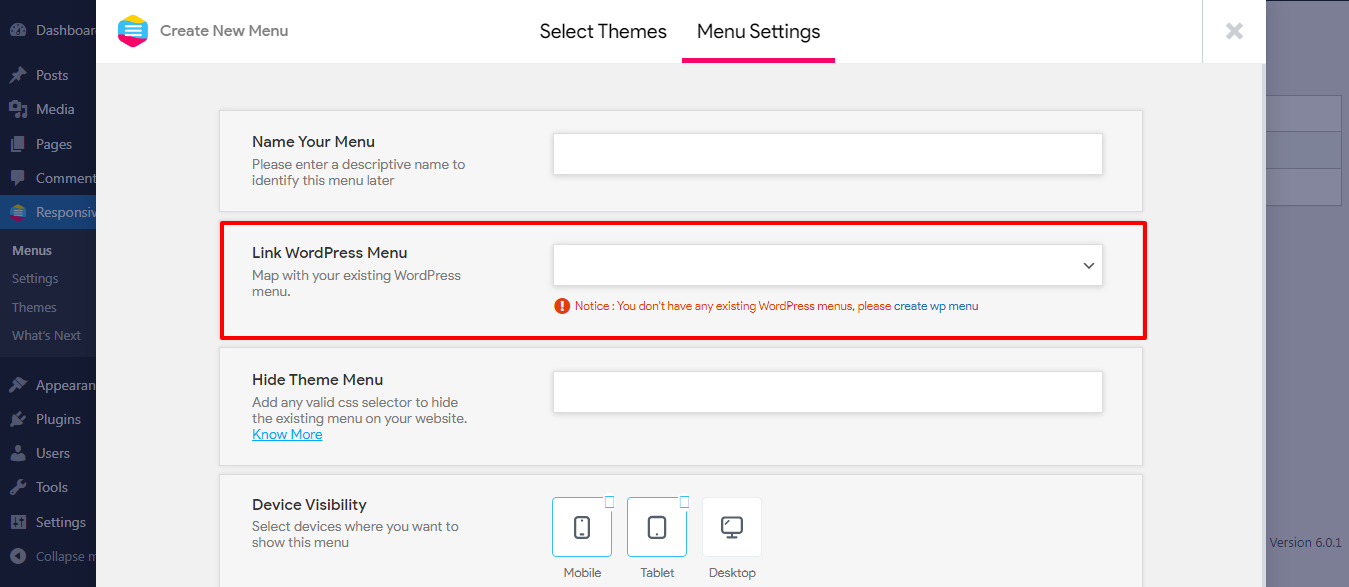Click the Pages icon in sidebar

18,144
